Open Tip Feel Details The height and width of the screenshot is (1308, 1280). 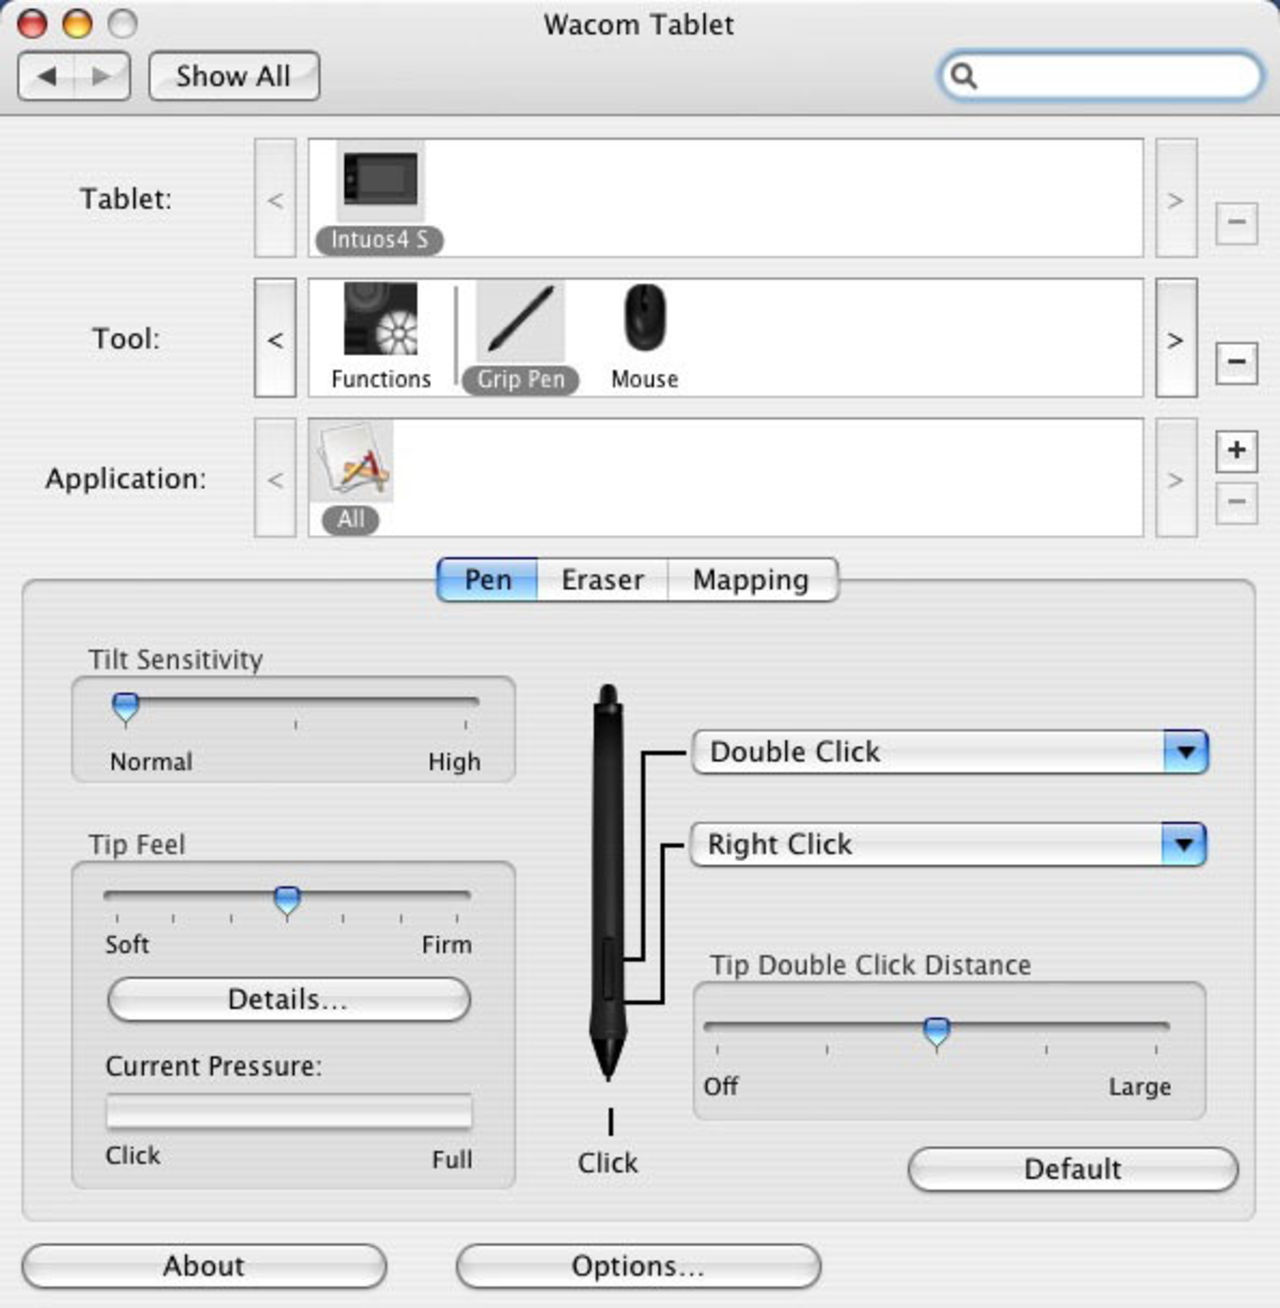pos(288,999)
